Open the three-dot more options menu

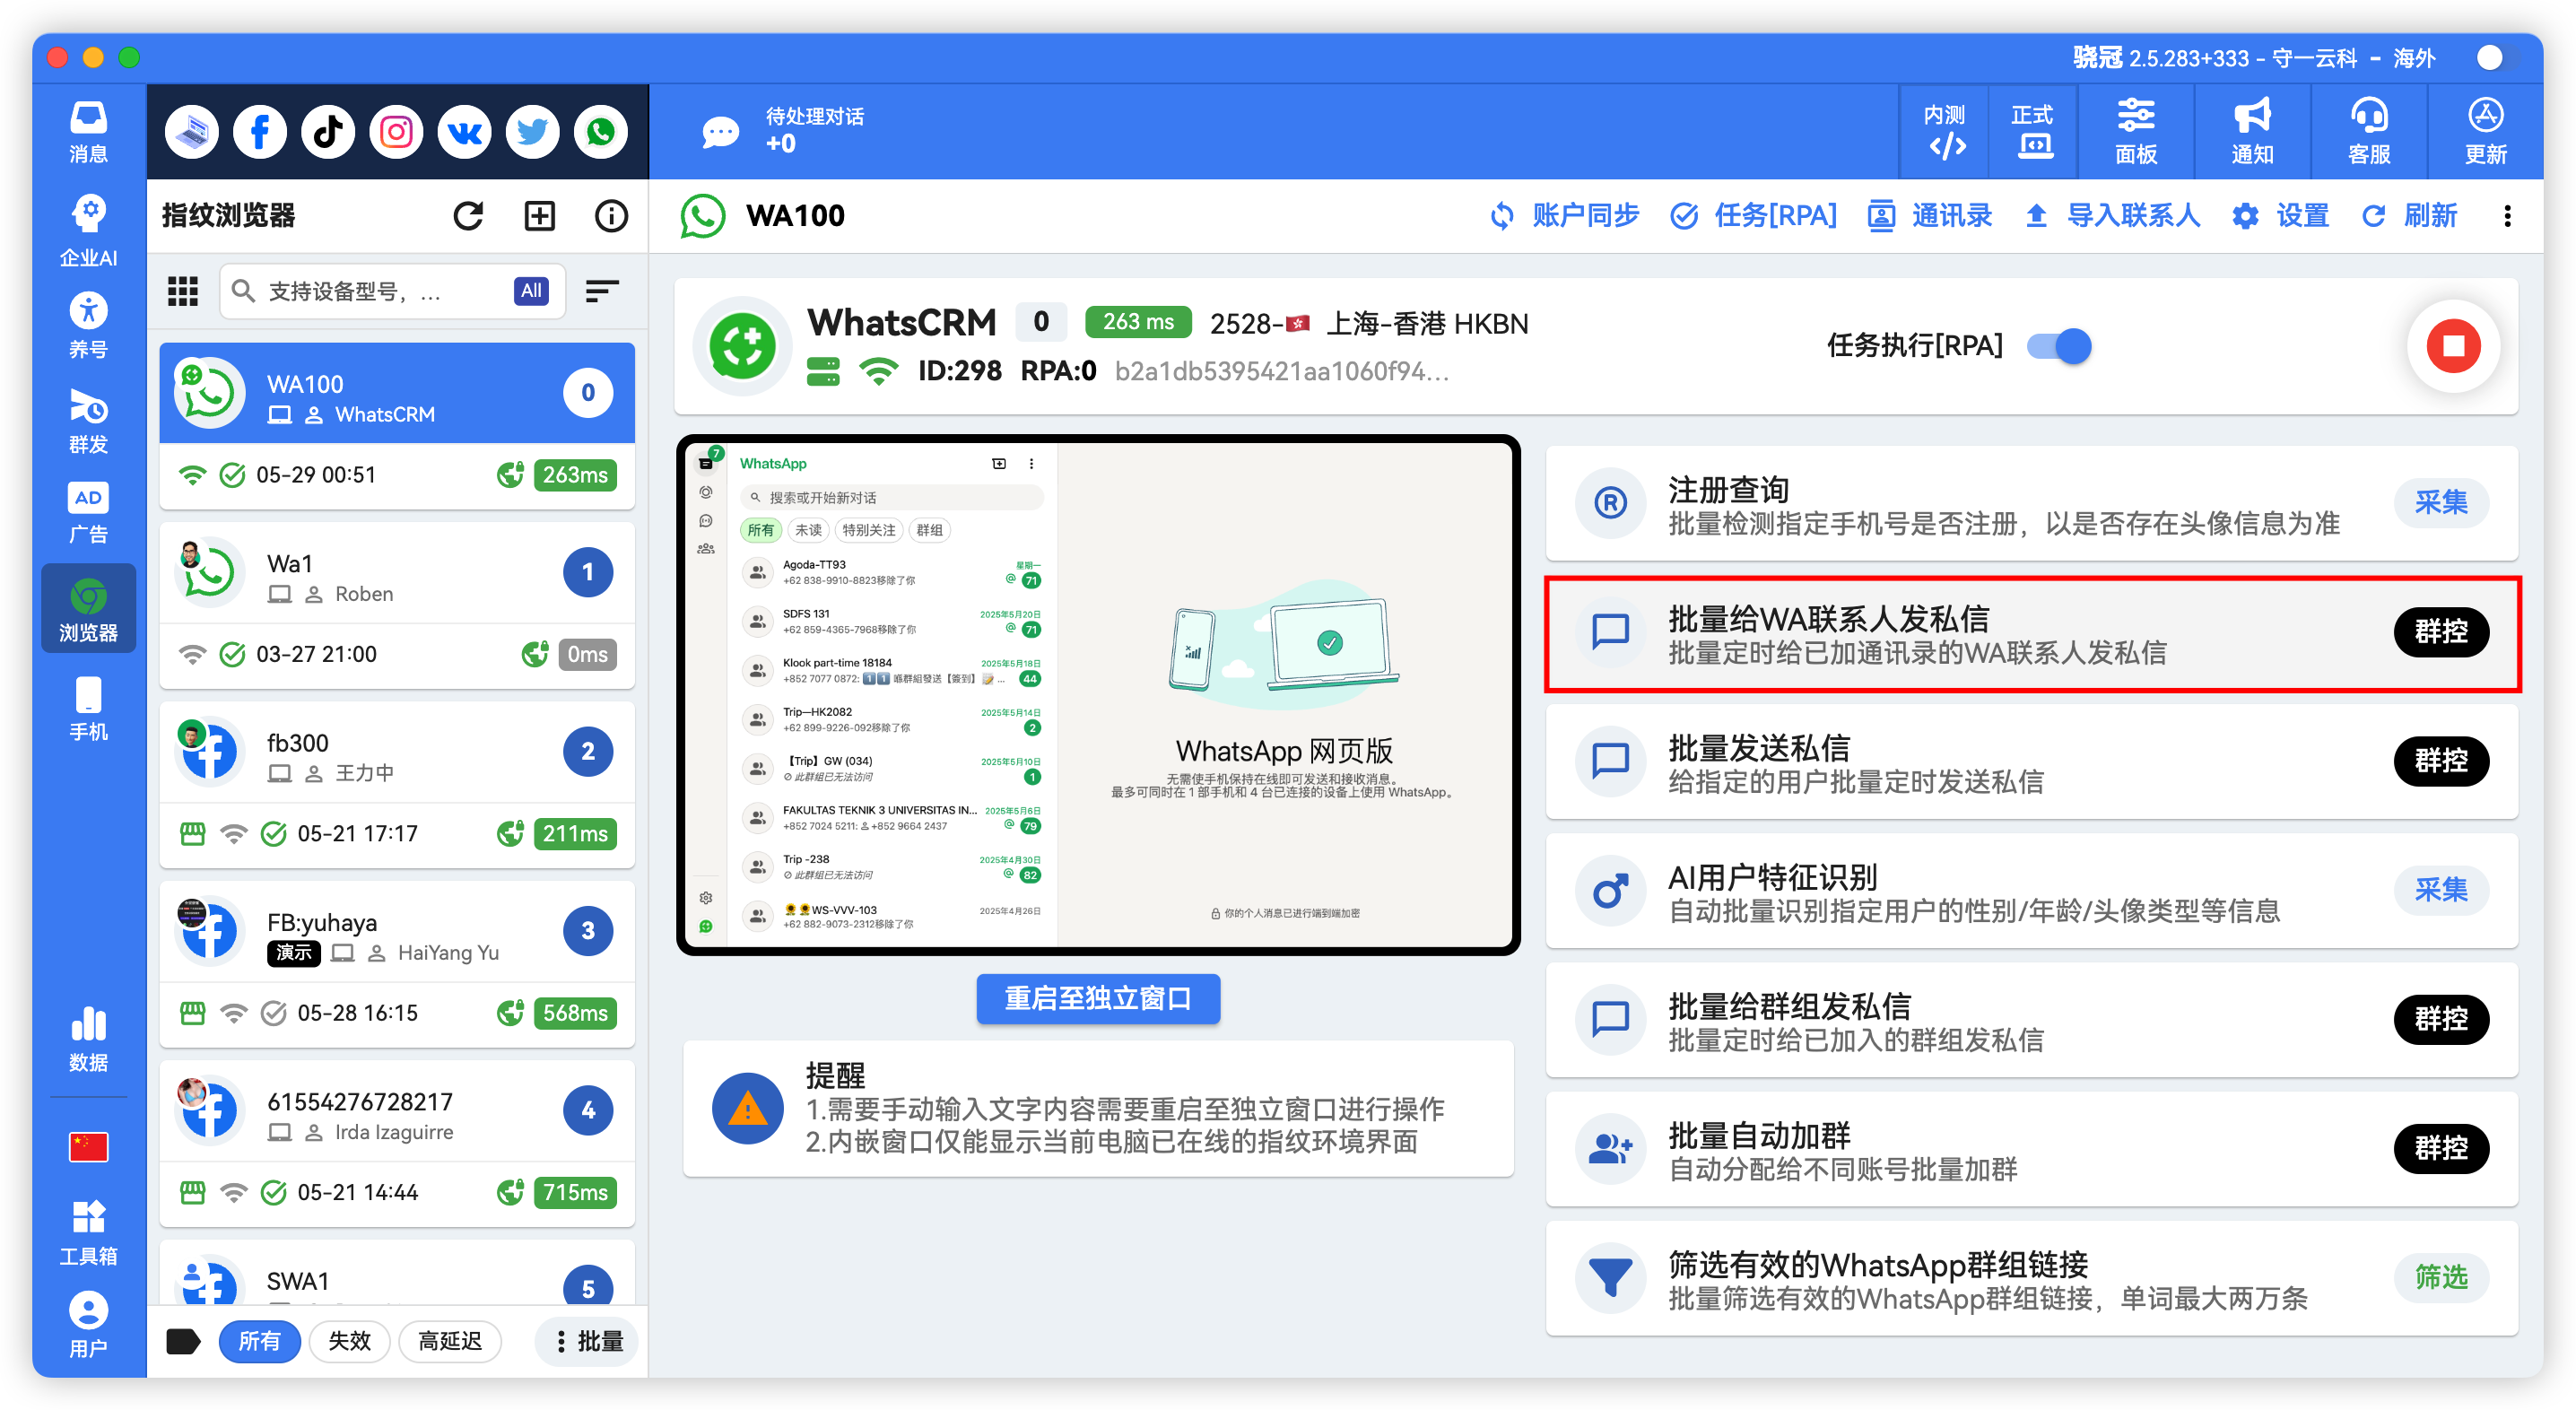point(2507,216)
